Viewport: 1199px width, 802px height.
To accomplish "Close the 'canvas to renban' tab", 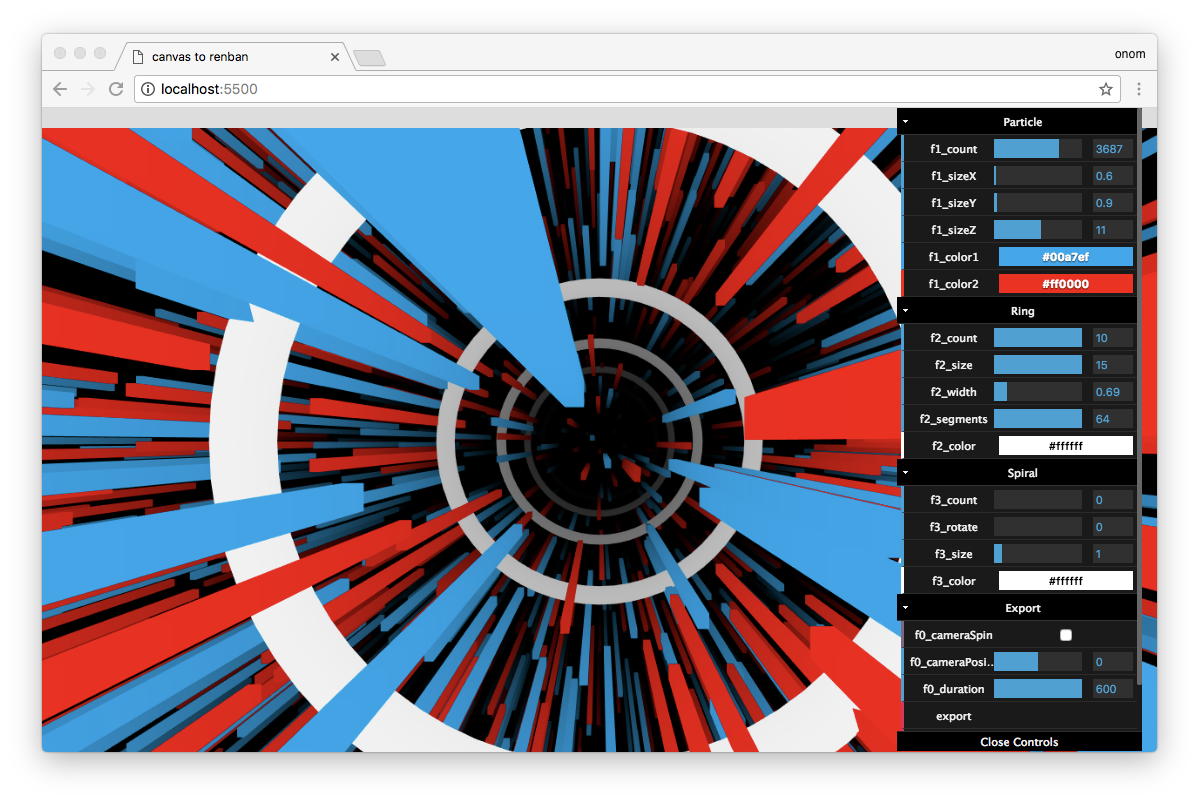I will (x=335, y=57).
